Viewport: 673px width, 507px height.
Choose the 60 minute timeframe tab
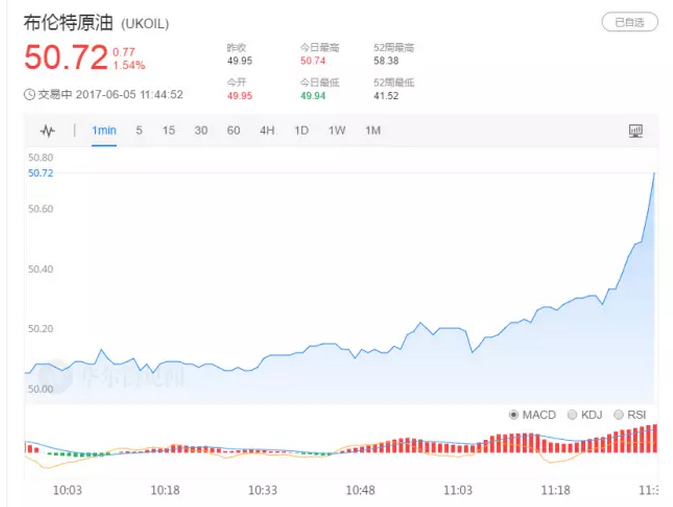(x=233, y=131)
